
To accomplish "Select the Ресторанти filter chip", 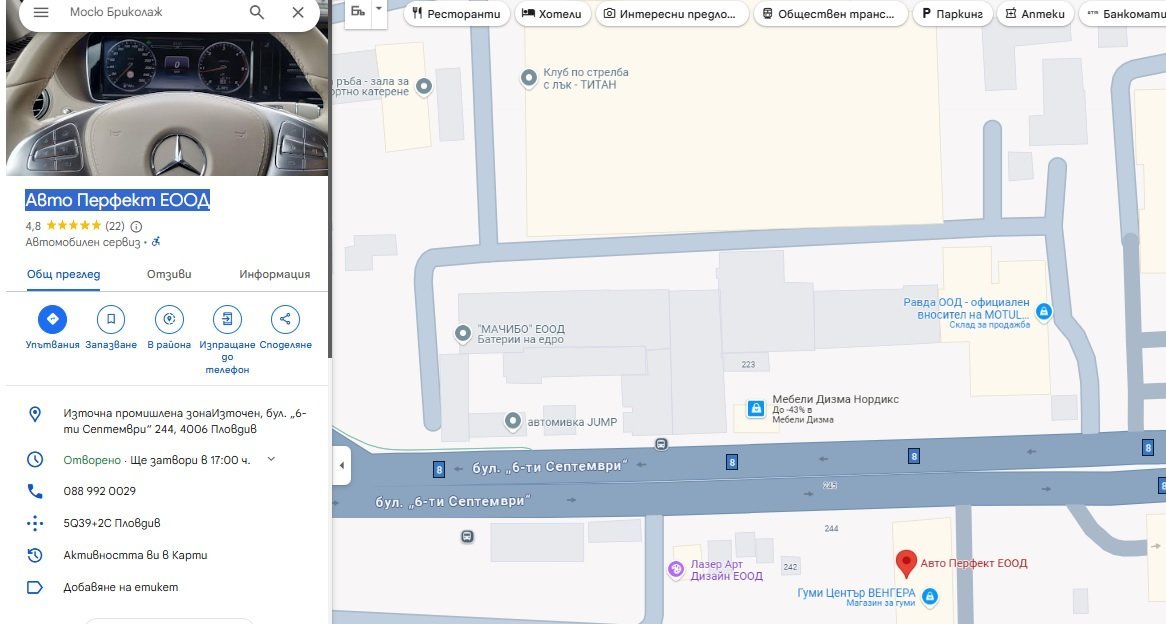I will coord(457,14).
